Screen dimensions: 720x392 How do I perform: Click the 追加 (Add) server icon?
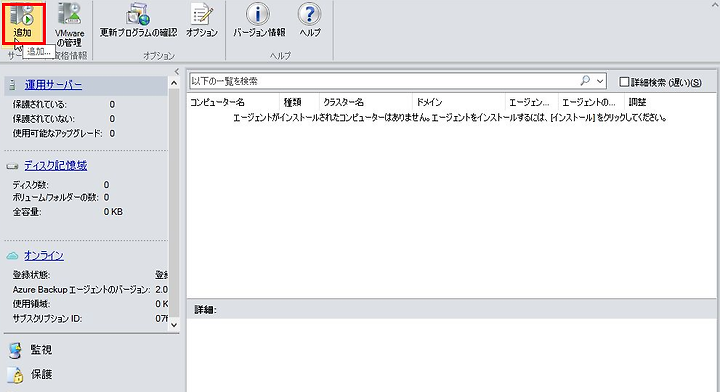(23, 15)
